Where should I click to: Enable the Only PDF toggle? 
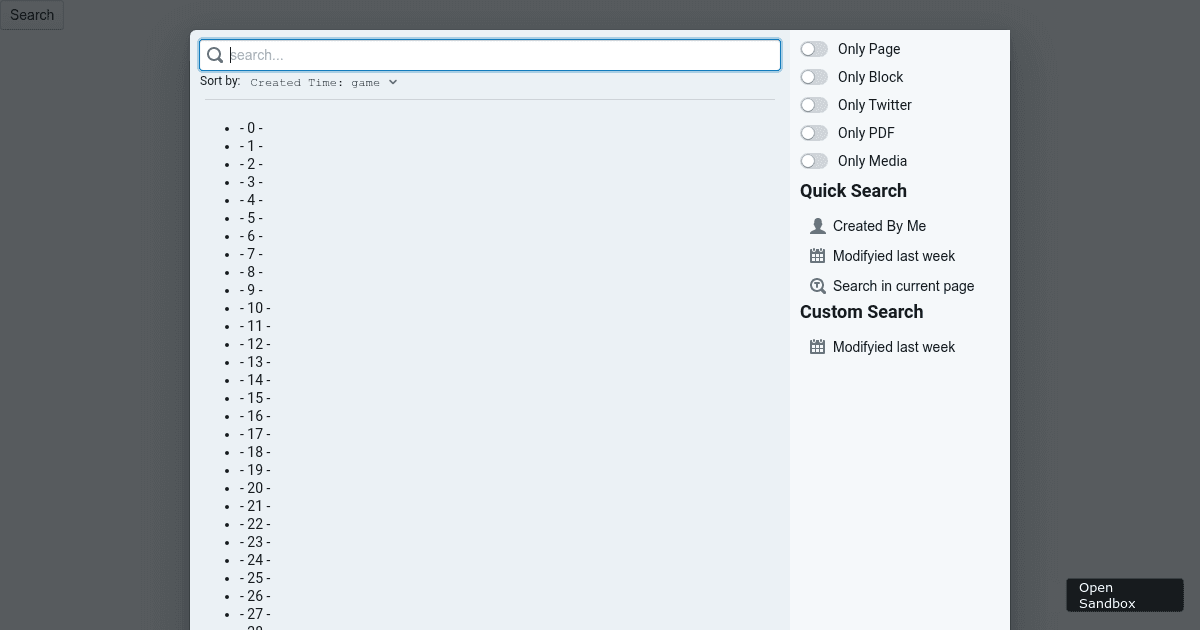point(814,132)
